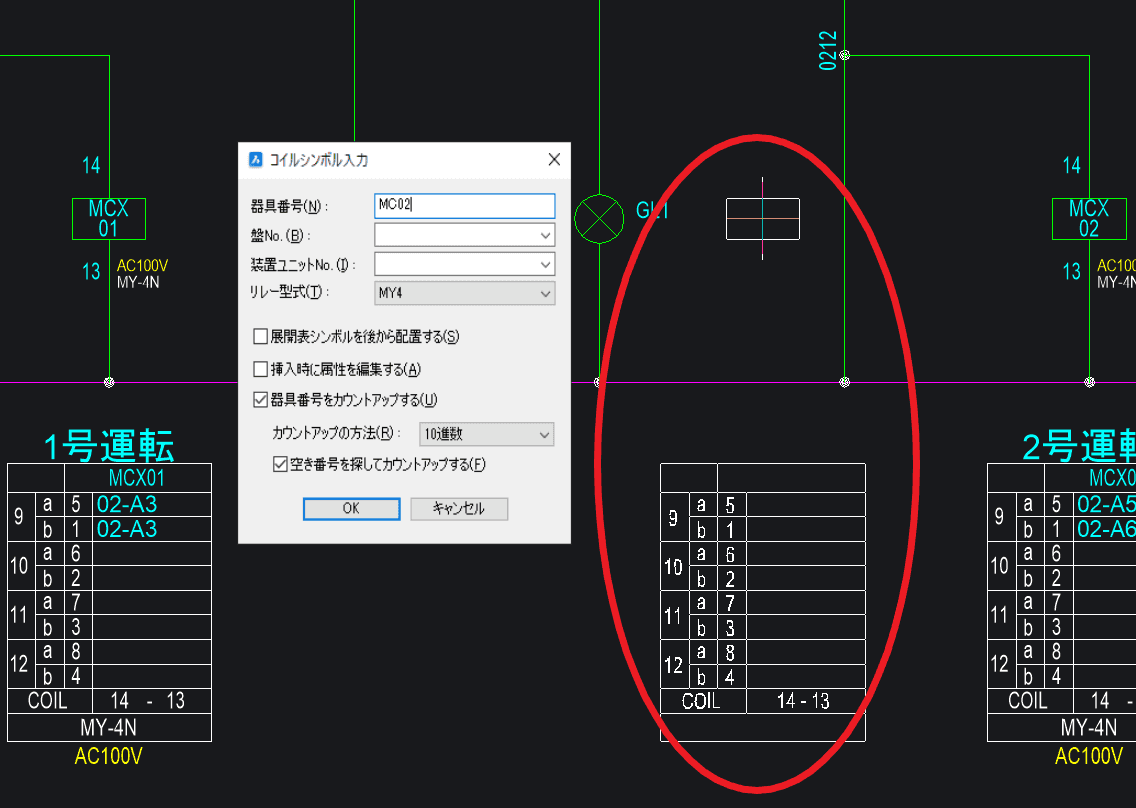The height and width of the screenshot is (808, 1136).
Task: Enable 展開表シンボルを後から配置する checkbox
Action: 261,336
